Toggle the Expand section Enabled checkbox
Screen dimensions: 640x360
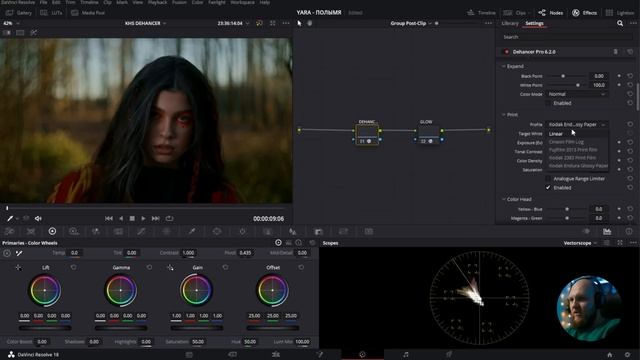[x=548, y=103]
